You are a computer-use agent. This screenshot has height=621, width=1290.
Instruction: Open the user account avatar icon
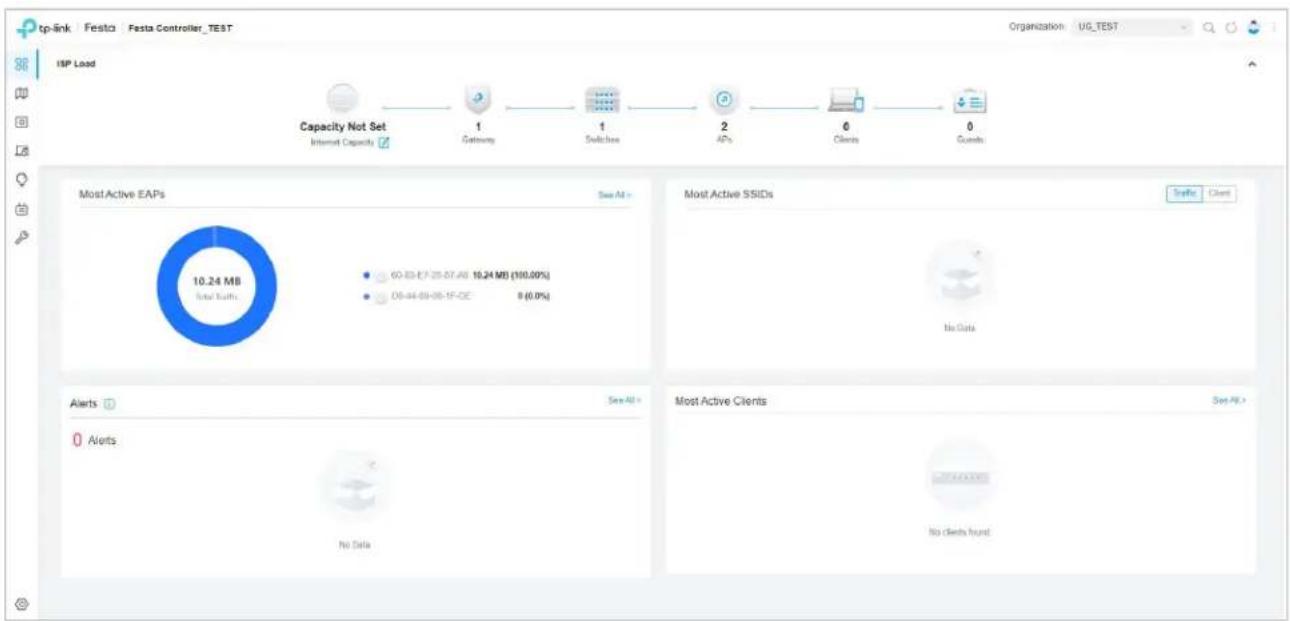pos(1255,27)
